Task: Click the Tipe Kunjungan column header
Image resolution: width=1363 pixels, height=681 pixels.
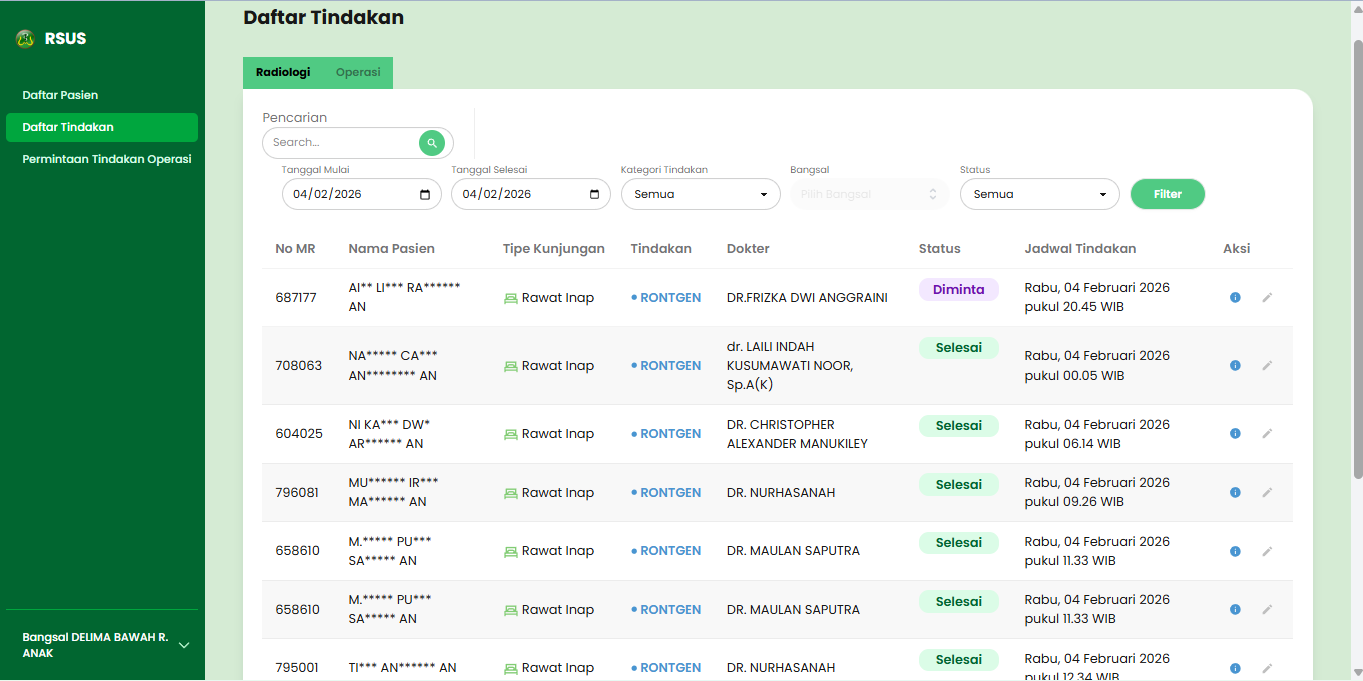Action: pos(553,248)
